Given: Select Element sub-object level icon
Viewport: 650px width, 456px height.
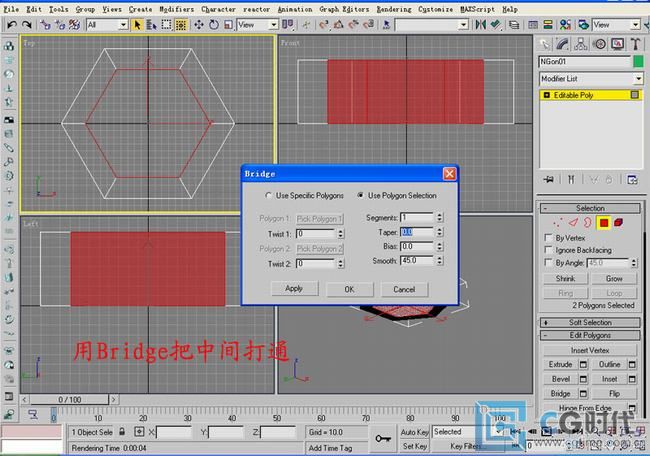Looking at the screenshot, I should pyautogui.click(x=618, y=223).
